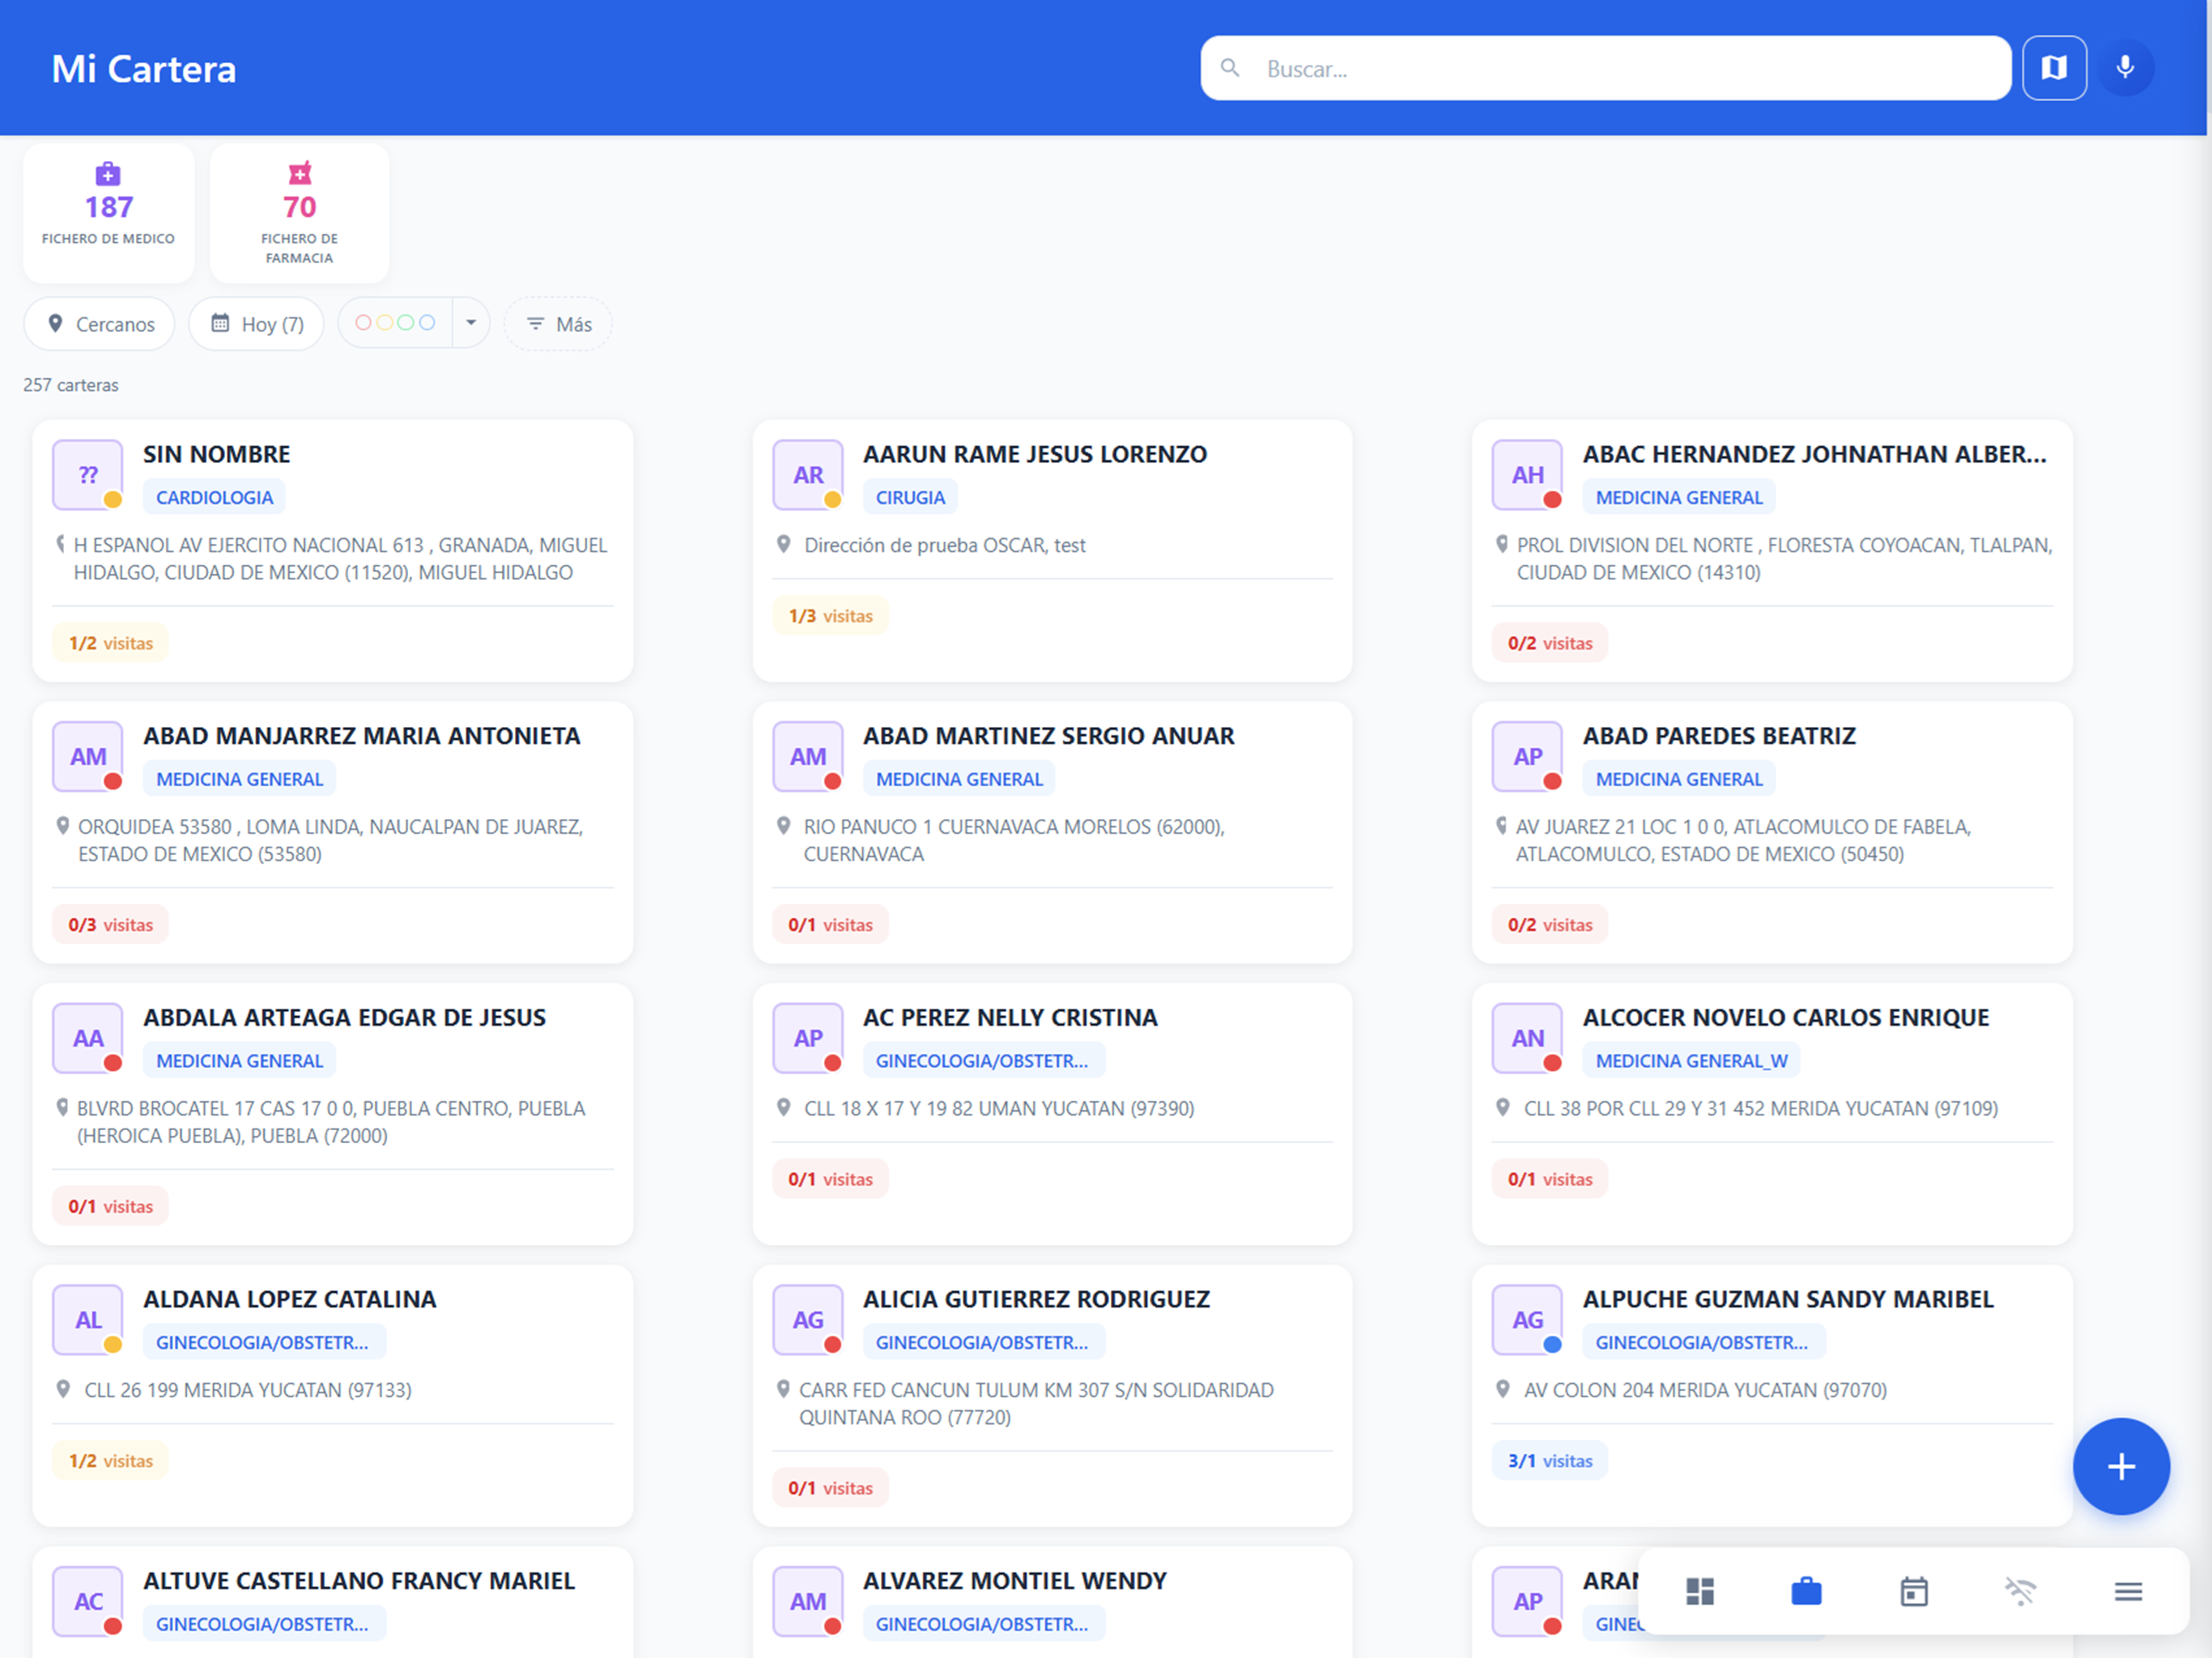Click the magnifier icon in search bar

tap(1230, 68)
